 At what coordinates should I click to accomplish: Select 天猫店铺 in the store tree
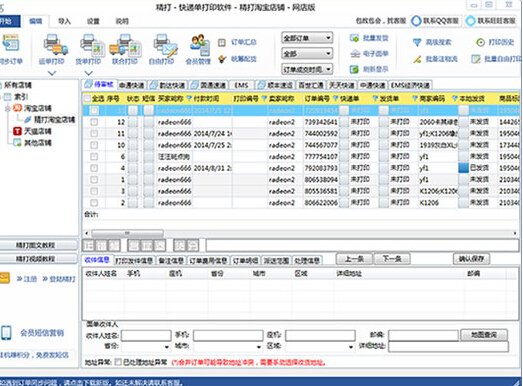(32, 131)
